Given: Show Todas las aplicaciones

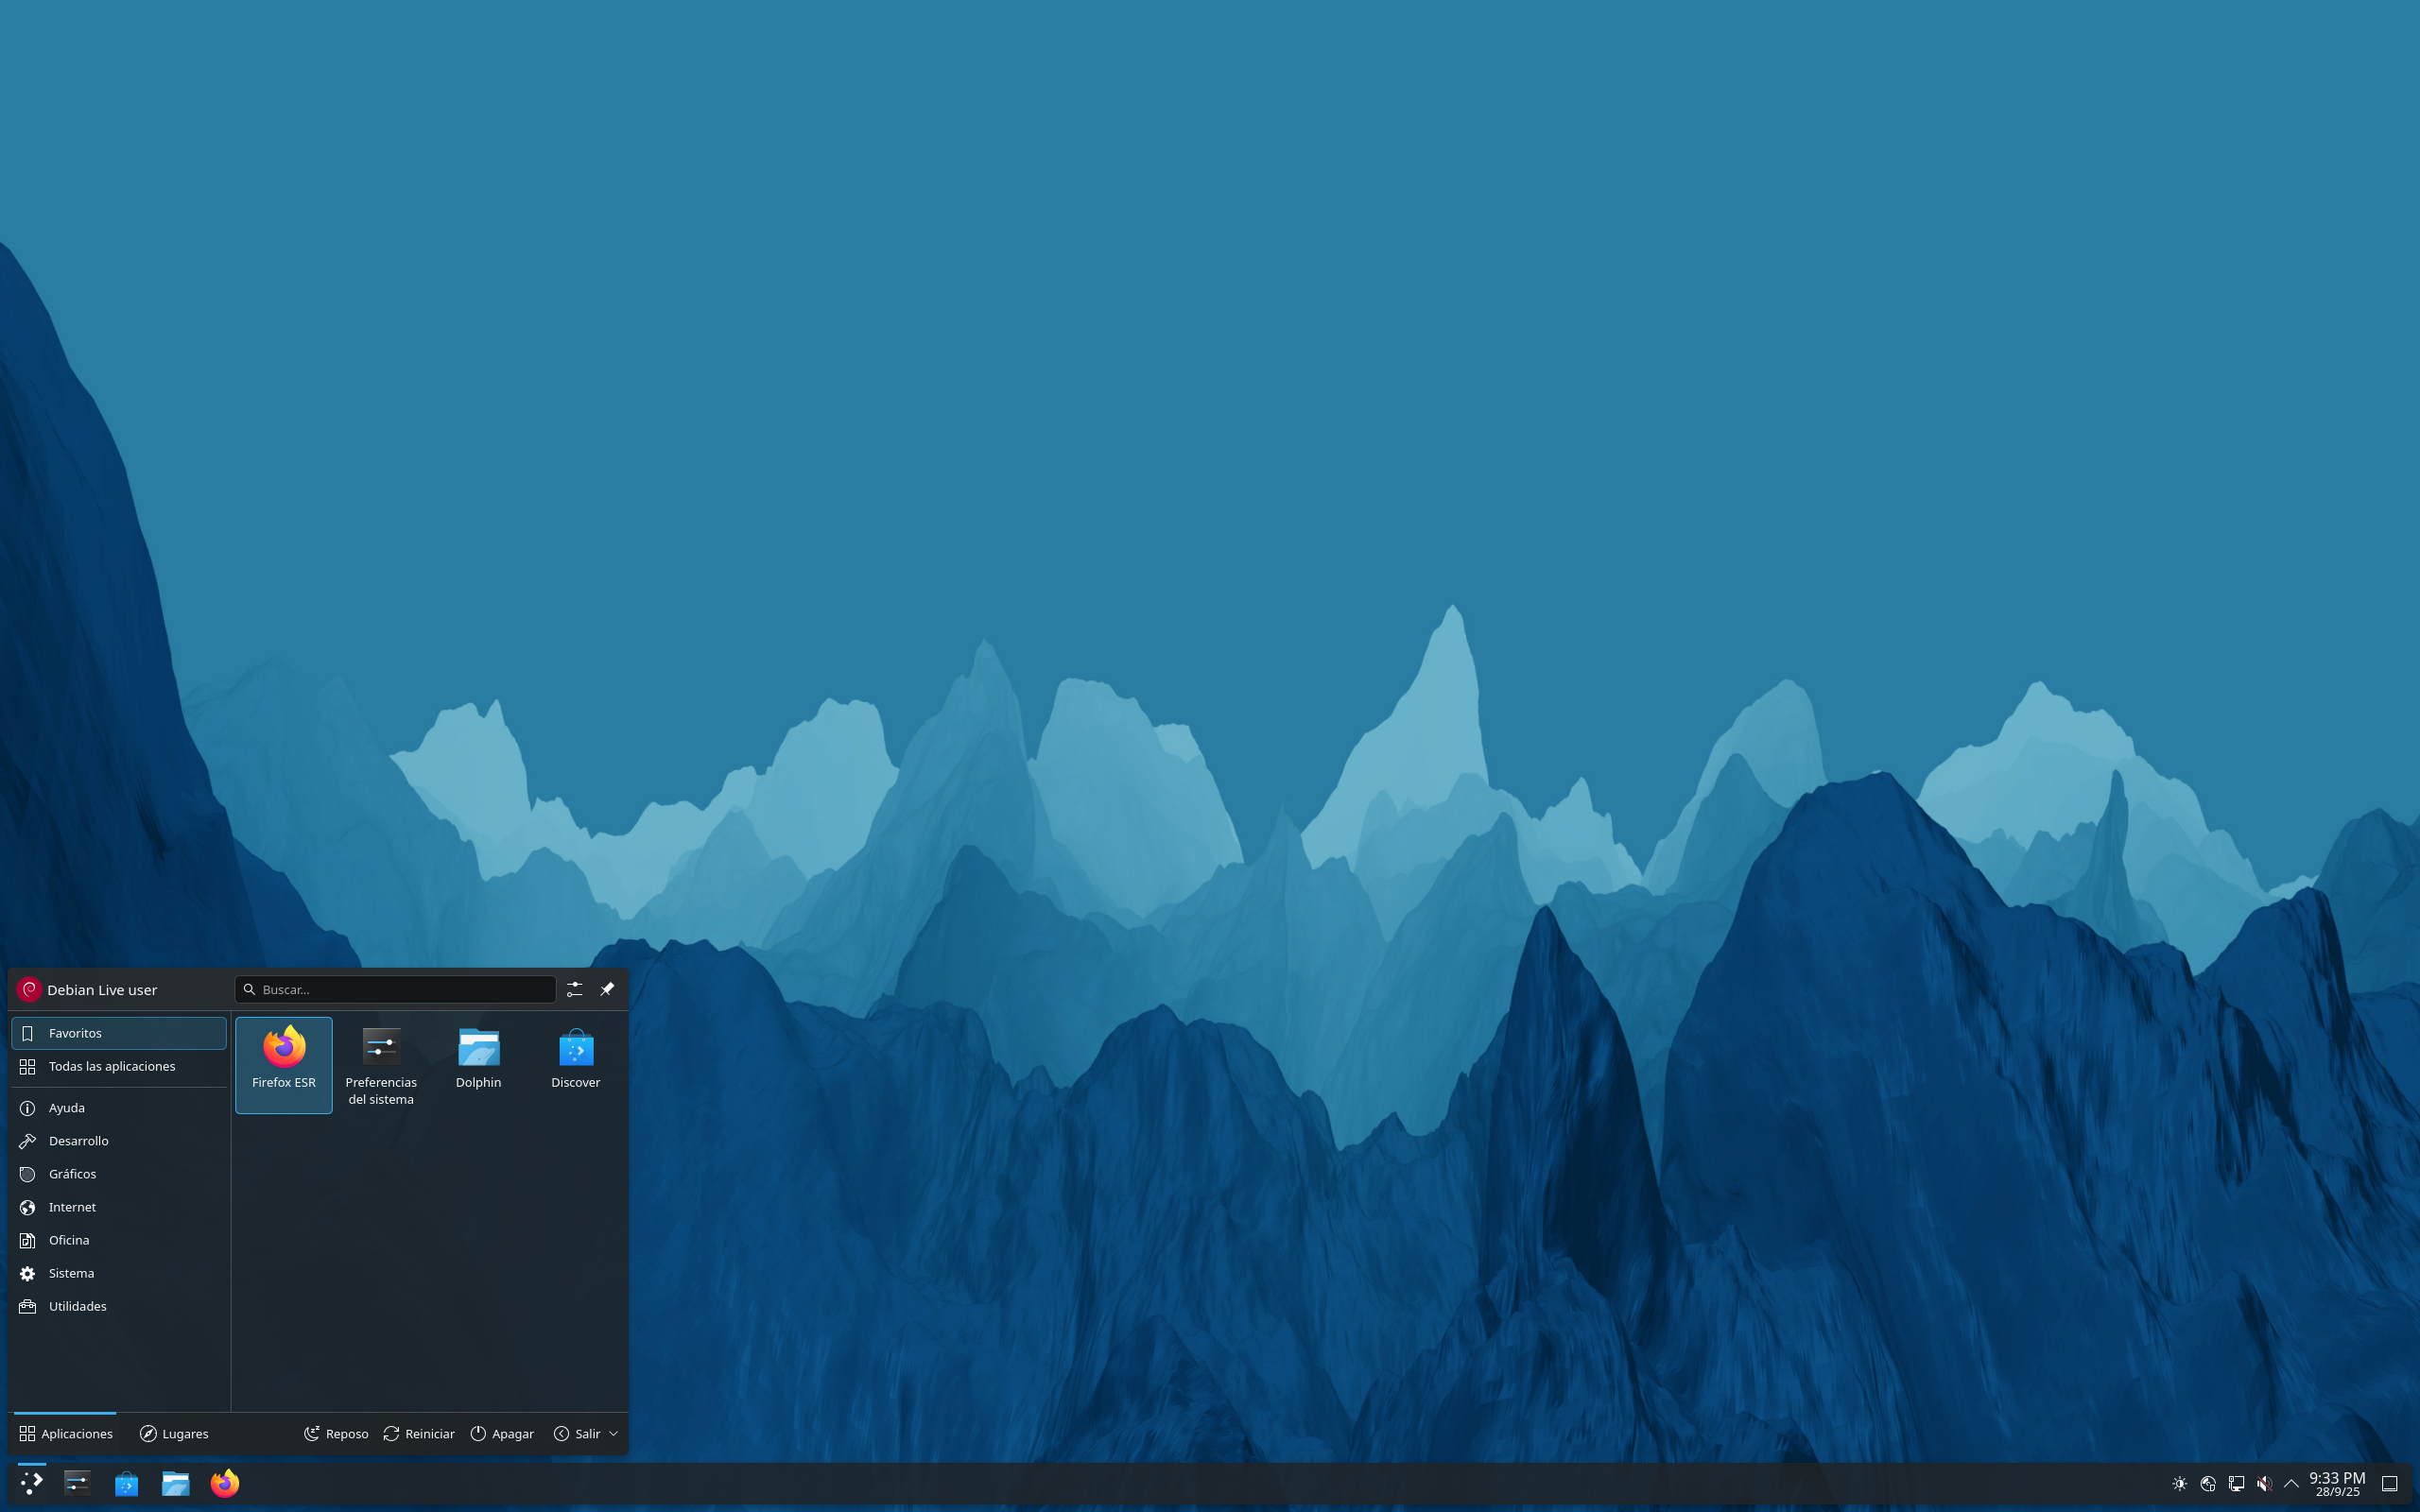Looking at the screenshot, I should coord(119,1066).
